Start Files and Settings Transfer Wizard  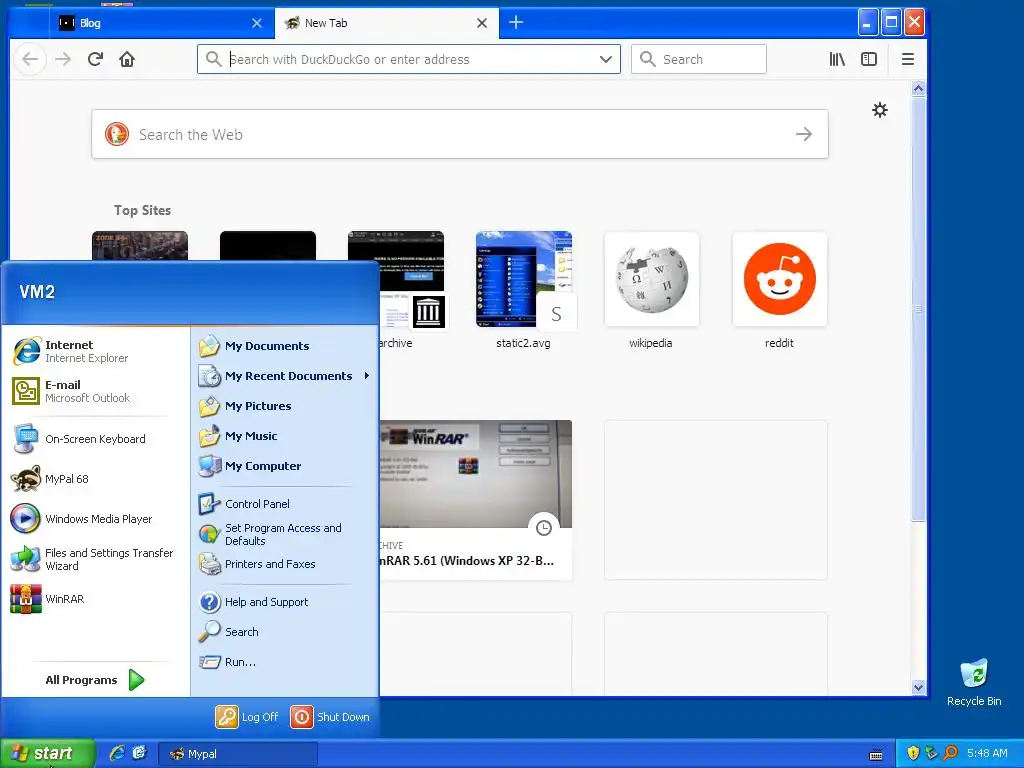95,559
